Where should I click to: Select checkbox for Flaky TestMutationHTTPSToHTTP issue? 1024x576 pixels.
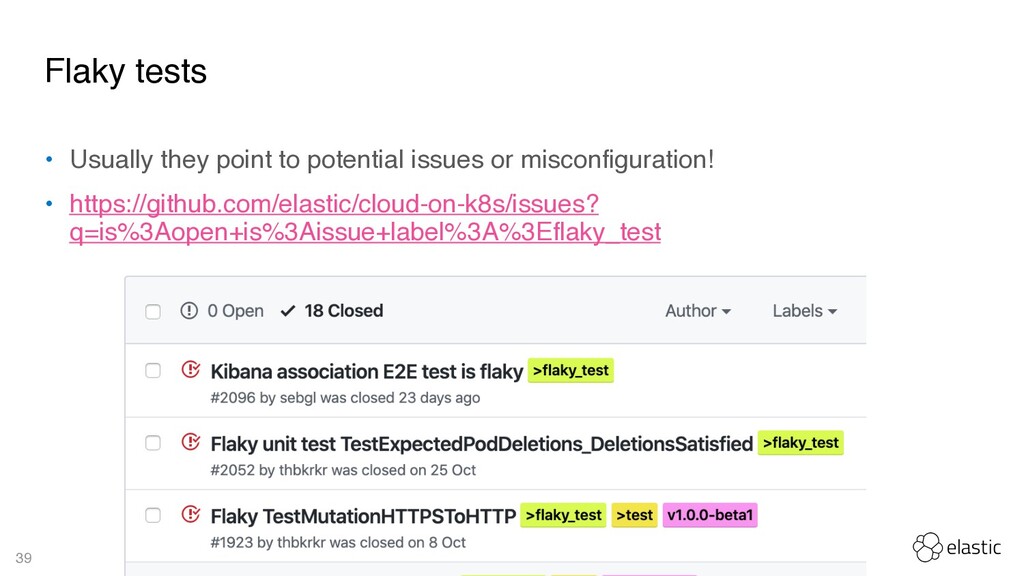point(153,516)
